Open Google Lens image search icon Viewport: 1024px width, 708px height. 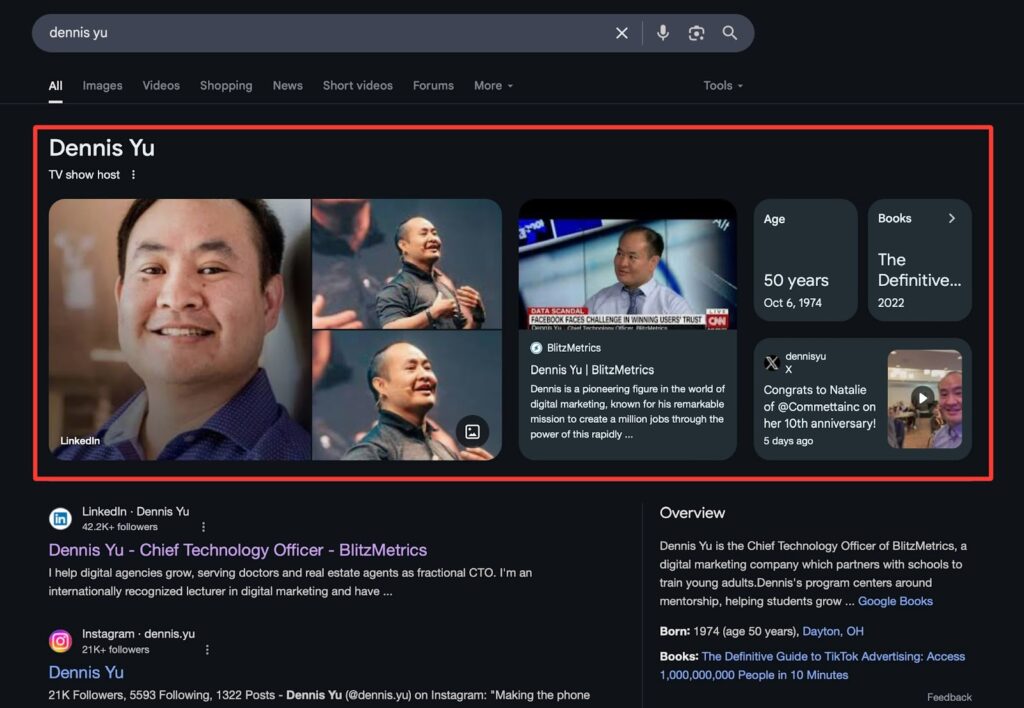click(x=696, y=33)
